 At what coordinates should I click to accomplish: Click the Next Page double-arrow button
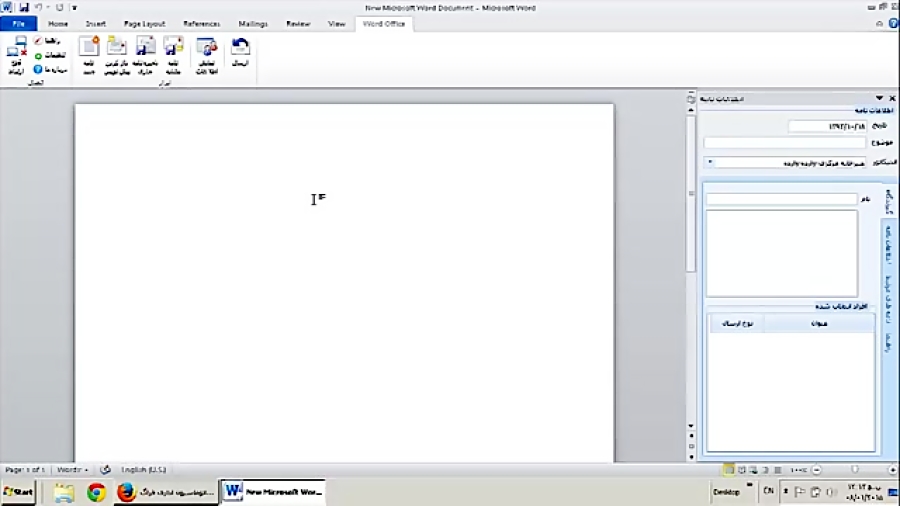(x=690, y=457)
